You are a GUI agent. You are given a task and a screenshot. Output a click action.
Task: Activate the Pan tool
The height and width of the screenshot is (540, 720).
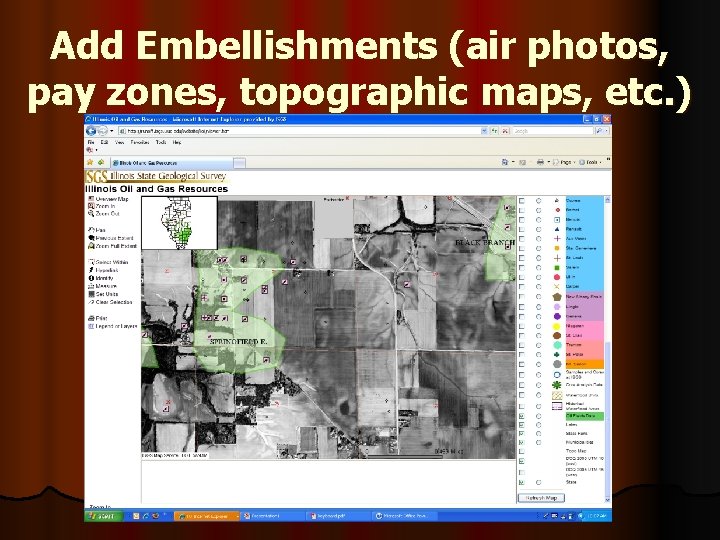(x=97, y=230)
